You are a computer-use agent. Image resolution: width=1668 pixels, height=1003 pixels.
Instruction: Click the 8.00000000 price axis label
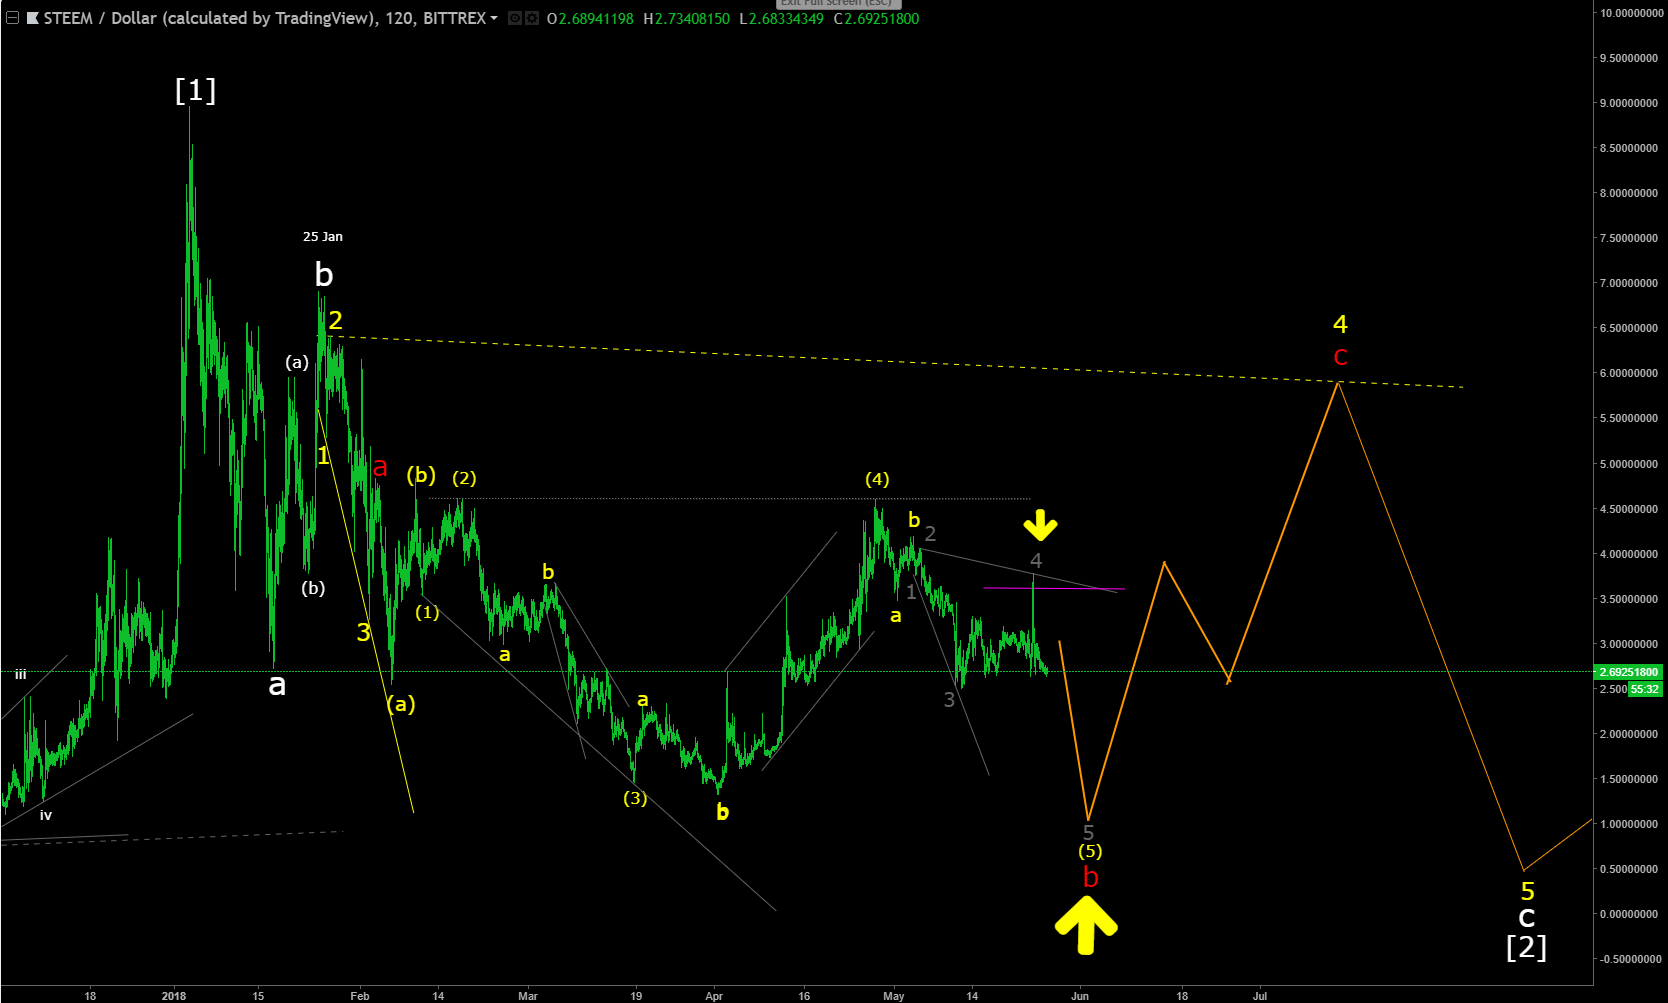click(1629, 193)
